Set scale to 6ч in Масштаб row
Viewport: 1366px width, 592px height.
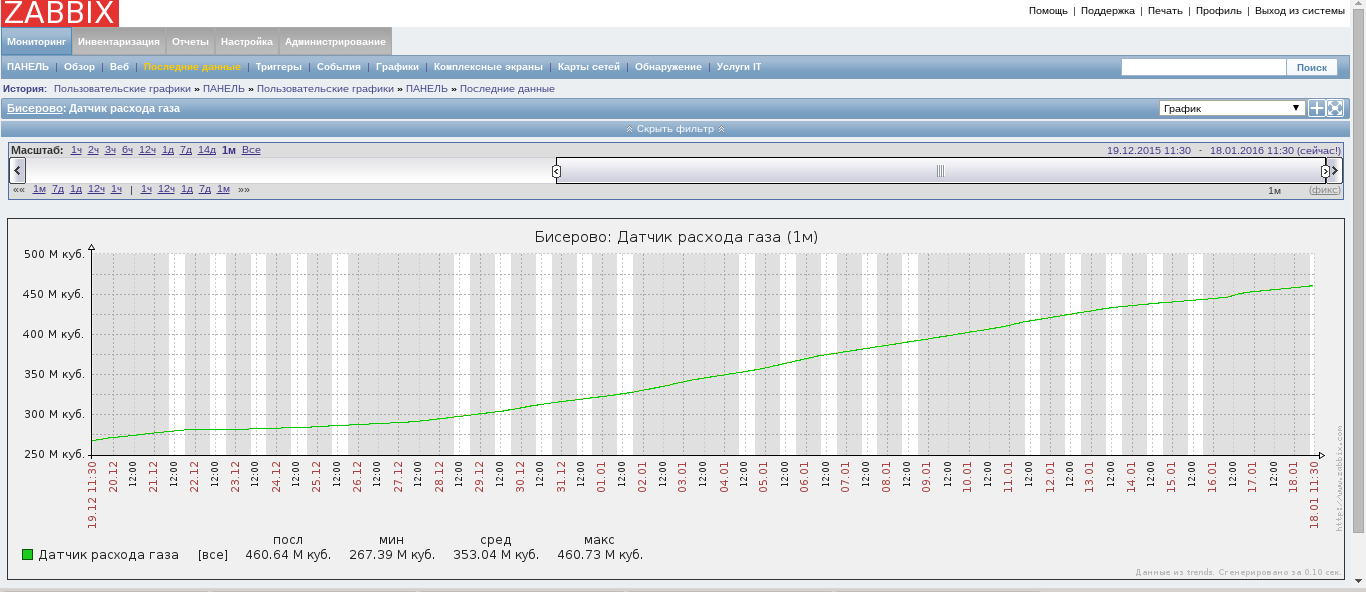(x=127, y=150)
